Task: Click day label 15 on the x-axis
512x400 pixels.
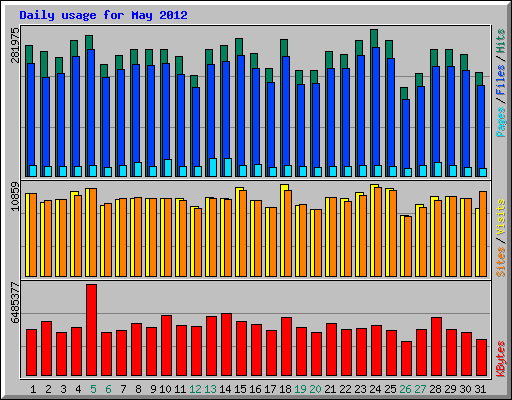Action: 240,389
